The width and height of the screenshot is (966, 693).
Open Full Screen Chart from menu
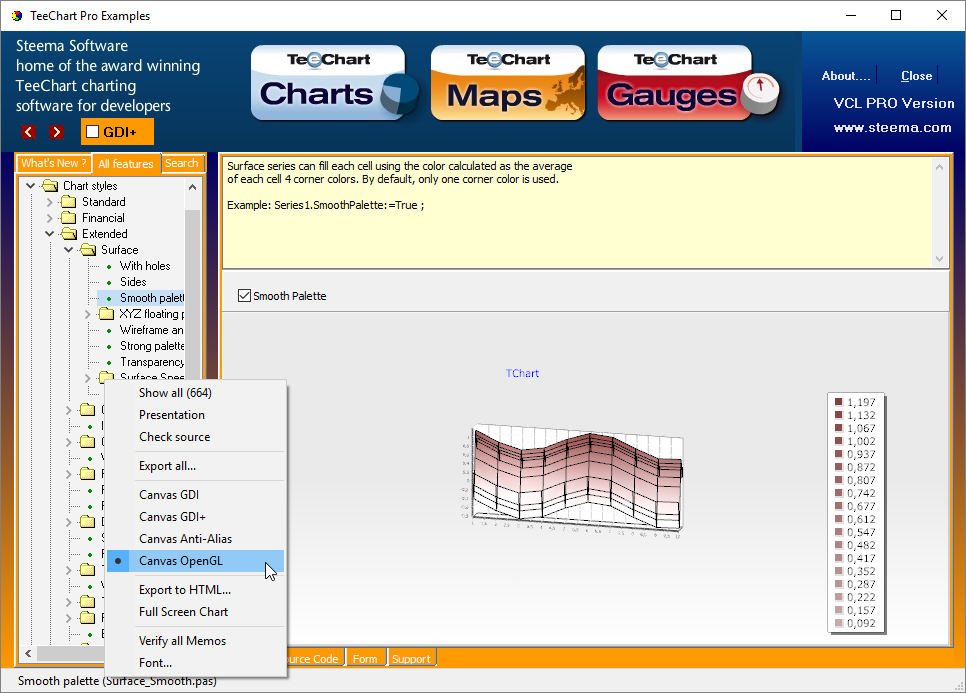coord(195,612)
